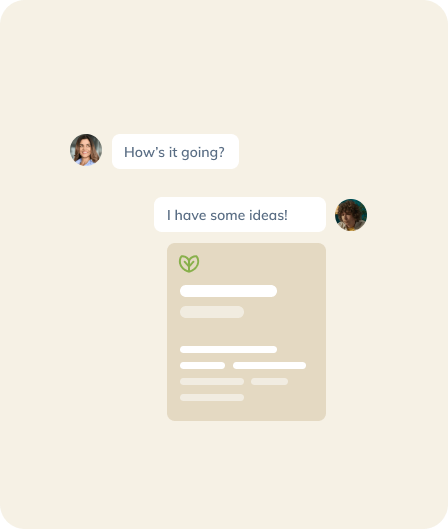Click the word "have" in the reply bubble
Image resolution: width=448 pixels, height=529 pixels.
tap(190, 215)
